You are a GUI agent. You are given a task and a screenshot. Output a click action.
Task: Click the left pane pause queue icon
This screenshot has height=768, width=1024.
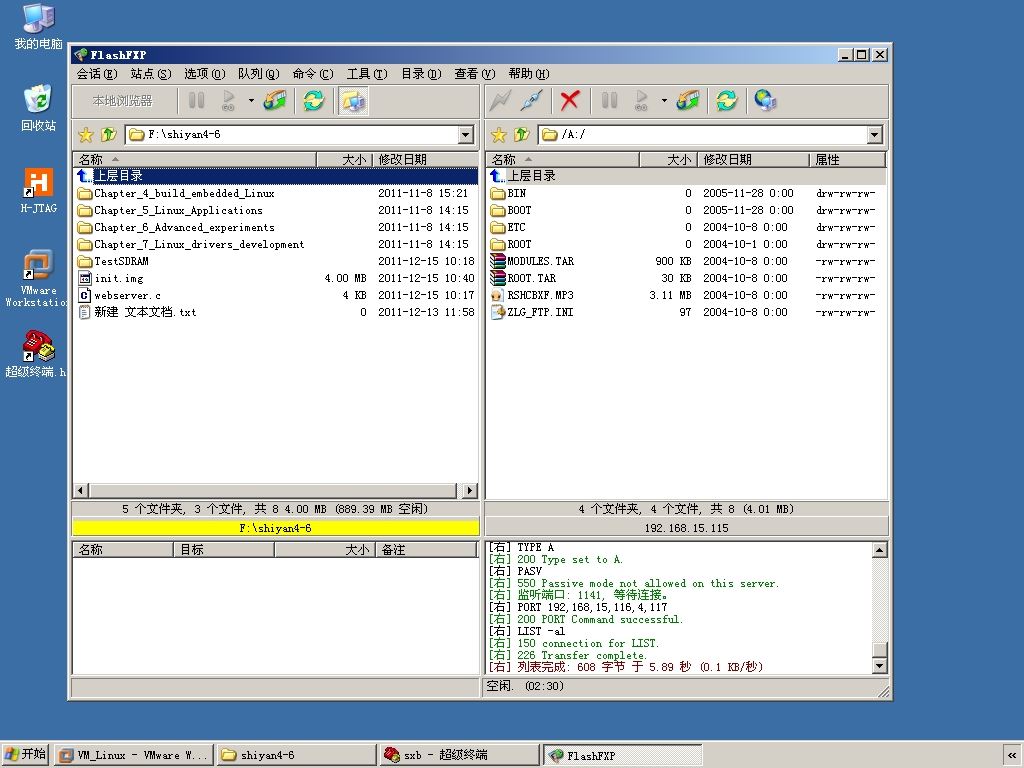196,101
